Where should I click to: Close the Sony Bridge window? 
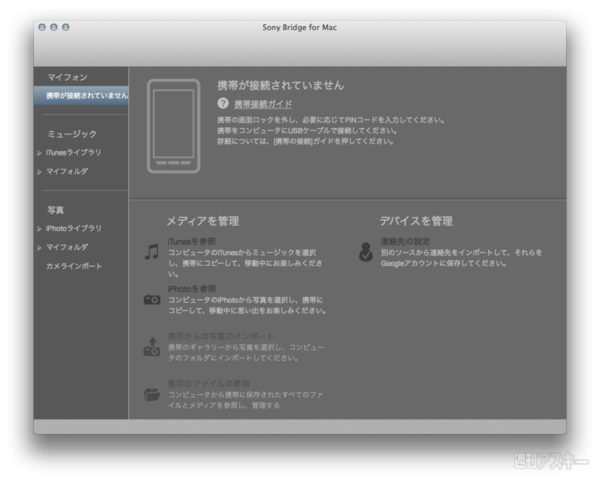(42, 27)
